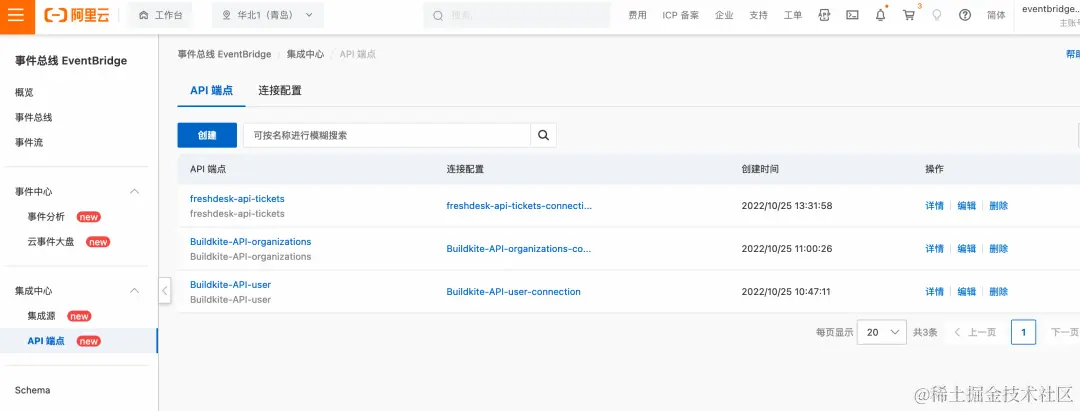The width and height of the screenshot is (1080, 411).
Task: Click the 2022/10/25 11:00:26 timestamp
Action: pyautogui.click(x=787, y=249)
